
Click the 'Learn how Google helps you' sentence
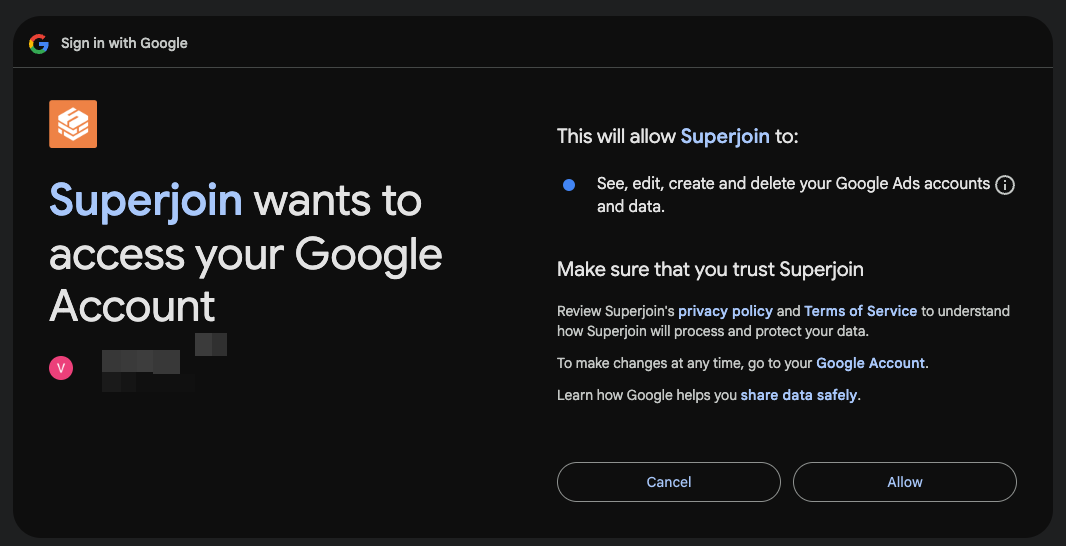709,395
